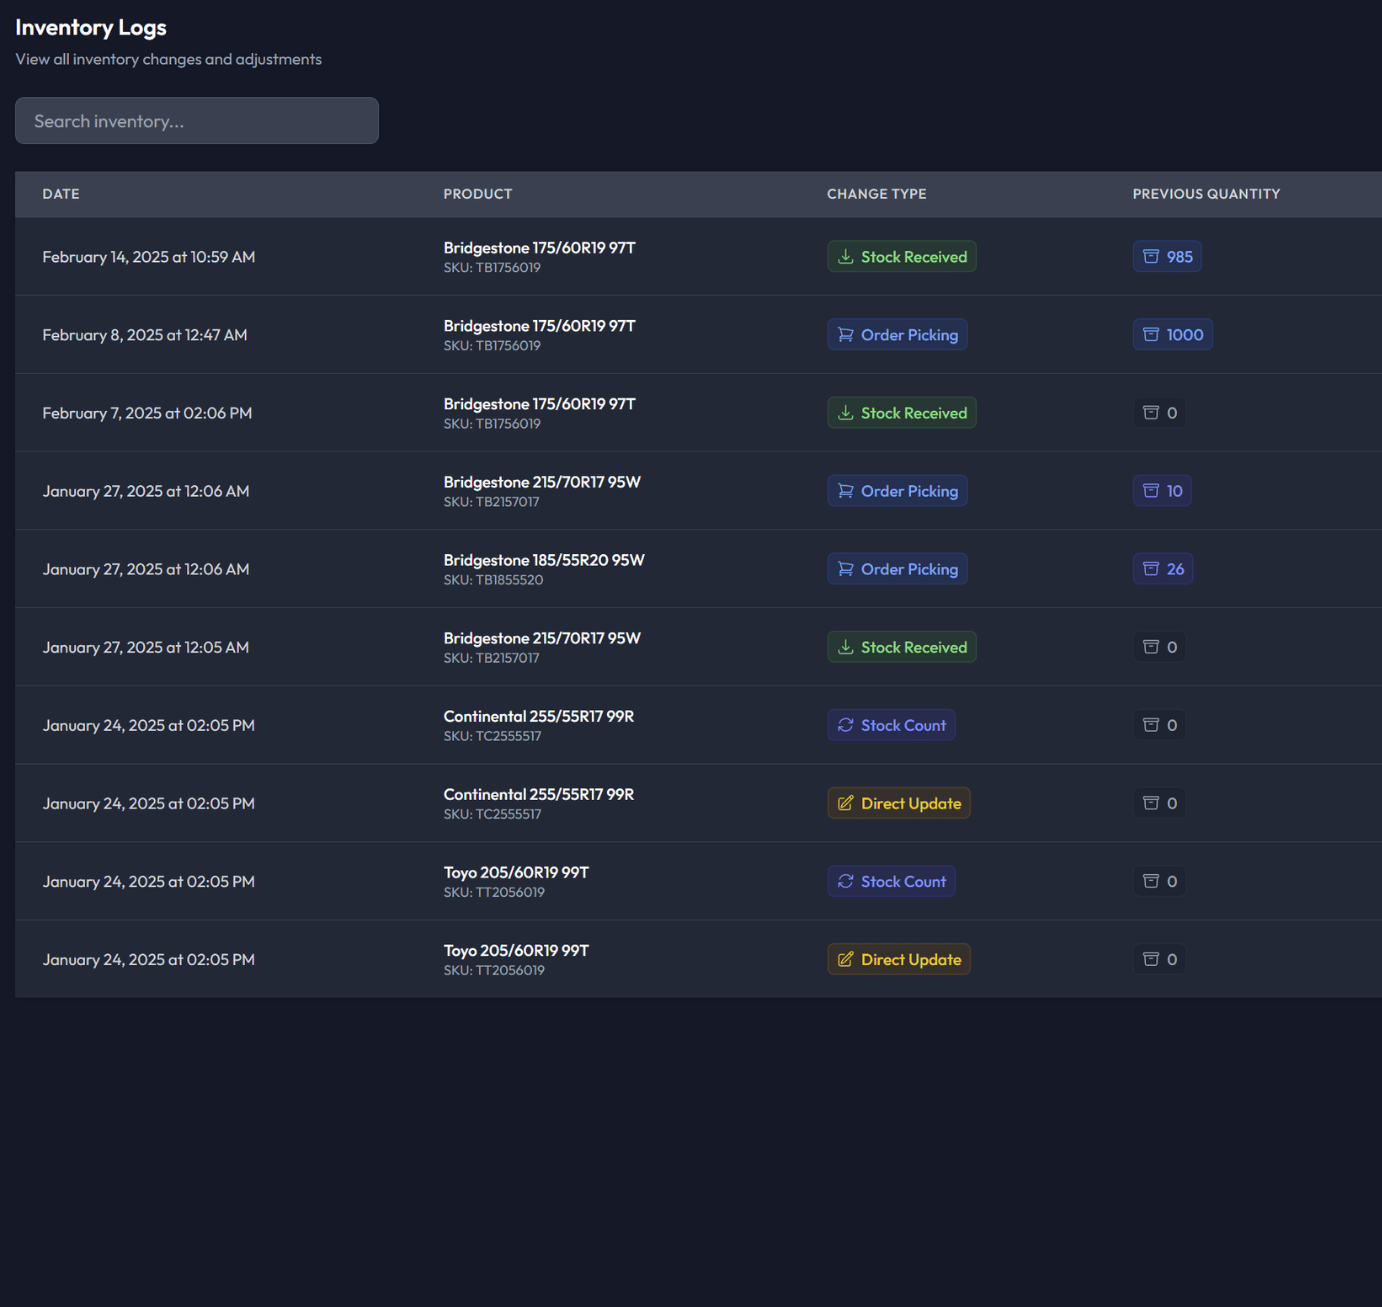Click download icon in February 7 Stock Received badge
This screenshot has width=1382, height=1307.
click(846, 413)
